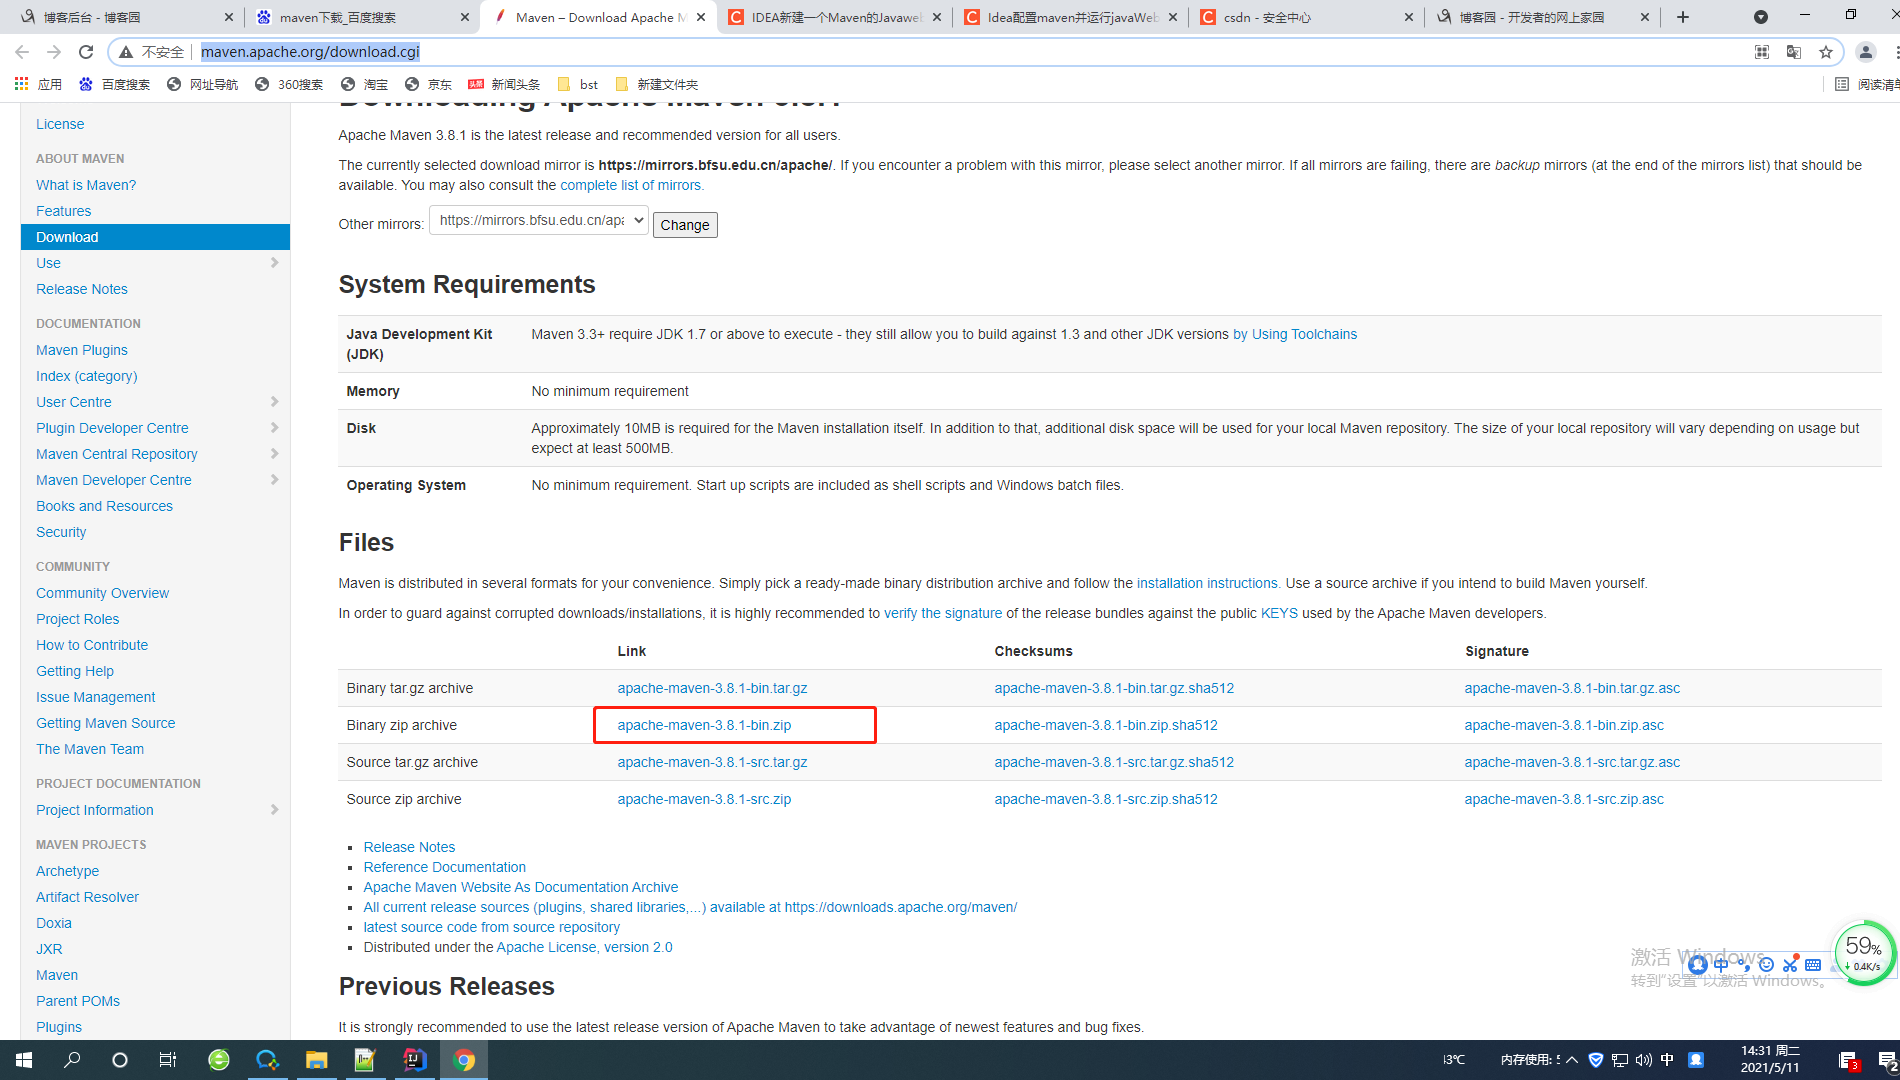Open the 新建文件夹 bookmark folder
The height and width of the screenshot is (1080, 1900).
pyautogui.click(x=657, y=84)
